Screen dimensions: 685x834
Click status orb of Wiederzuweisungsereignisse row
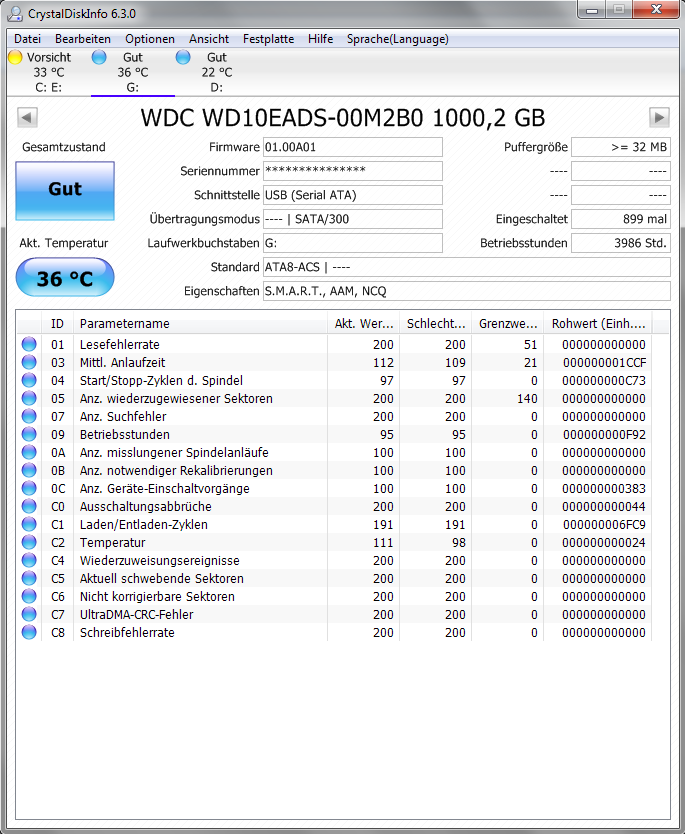(x=29, y=560)
